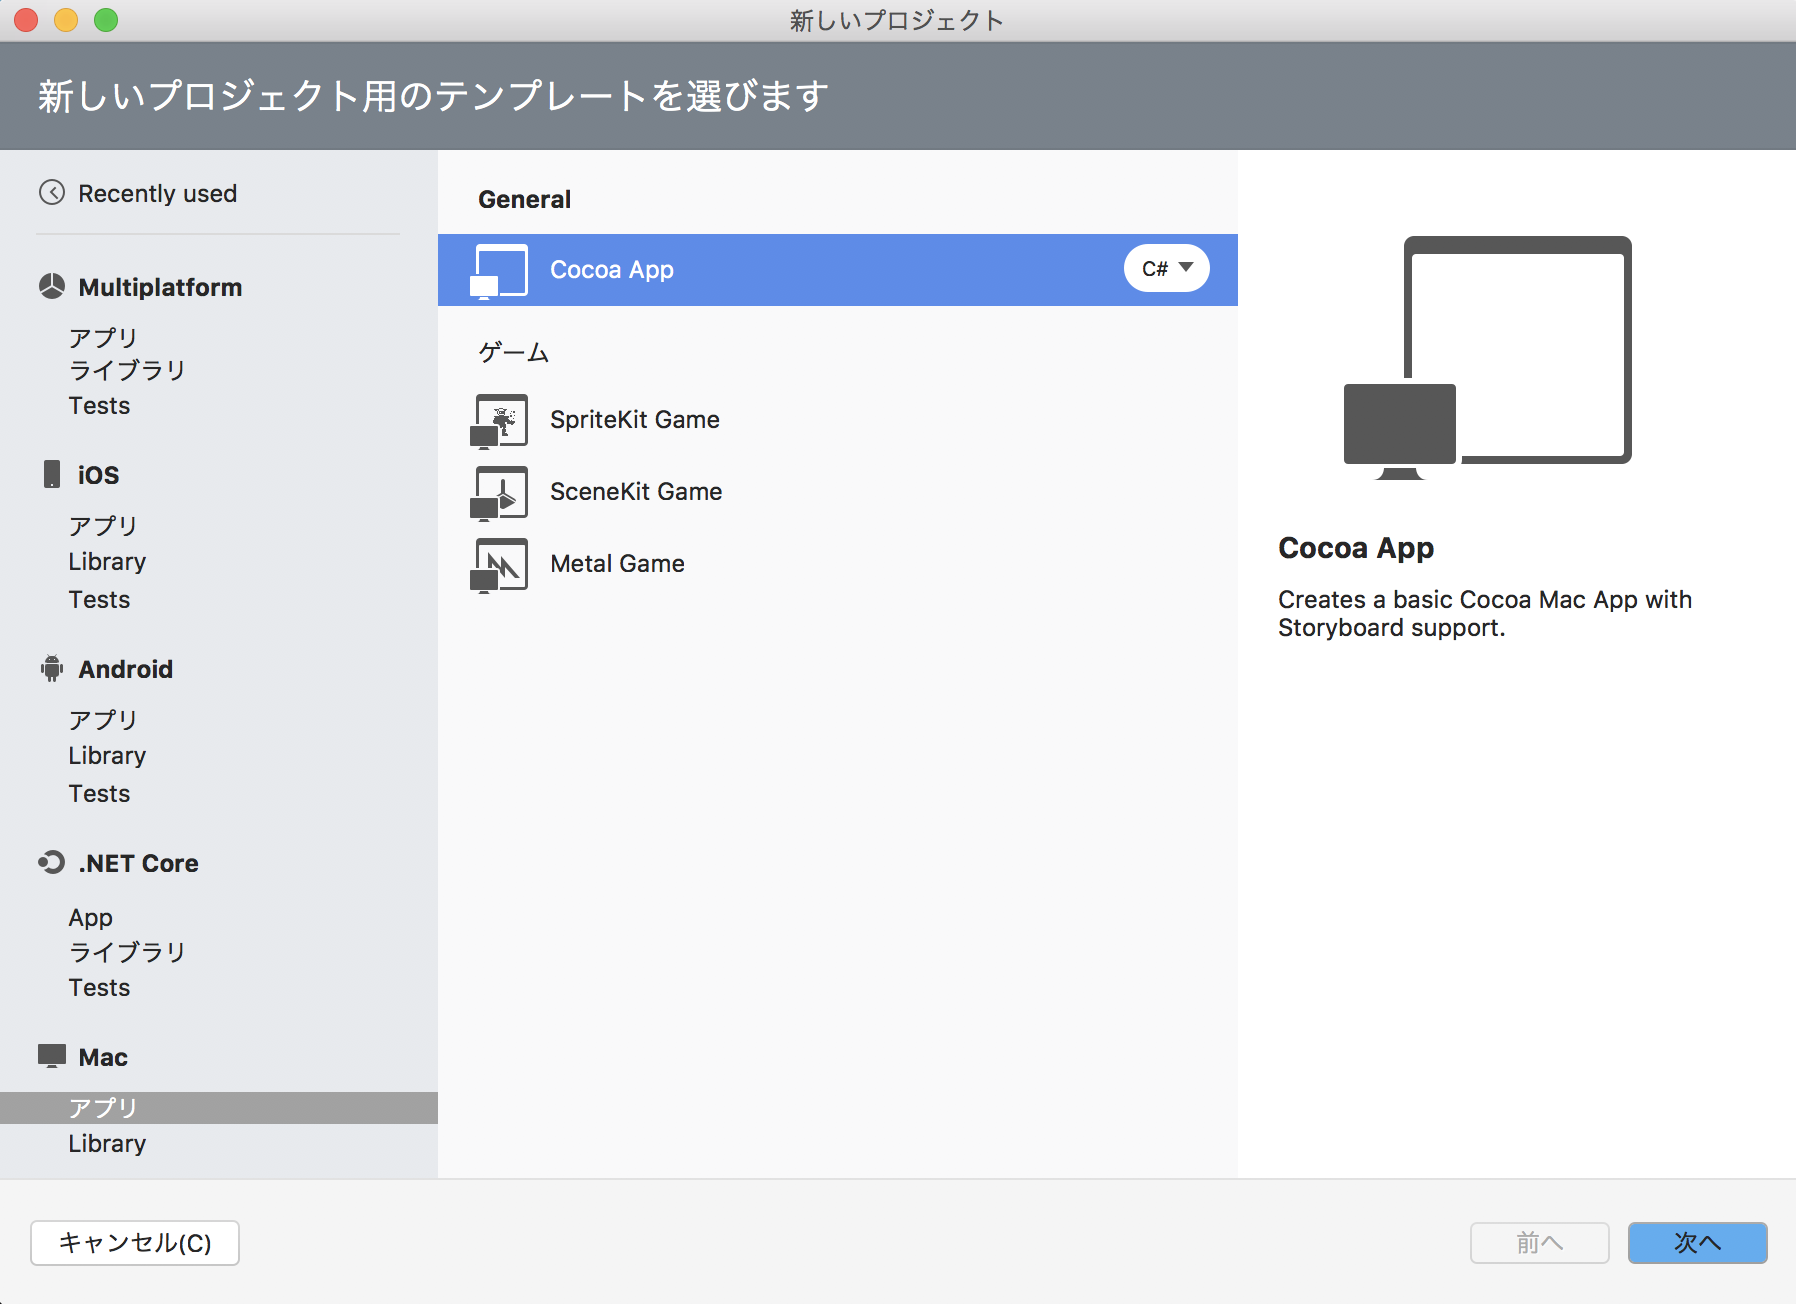Click the Mac monitor icon in sidebar
The width and height of the screenshot is (1796, 1304).
(x=52, y=1056)
